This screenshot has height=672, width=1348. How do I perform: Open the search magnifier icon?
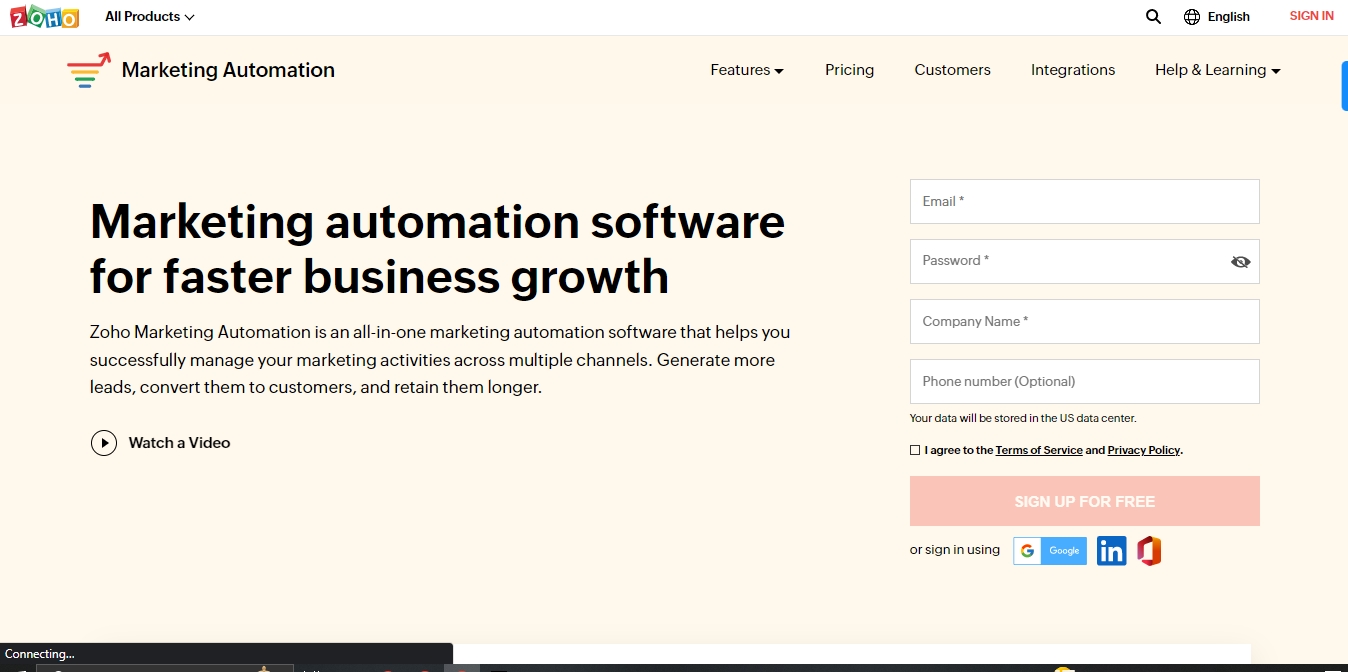1153,16
